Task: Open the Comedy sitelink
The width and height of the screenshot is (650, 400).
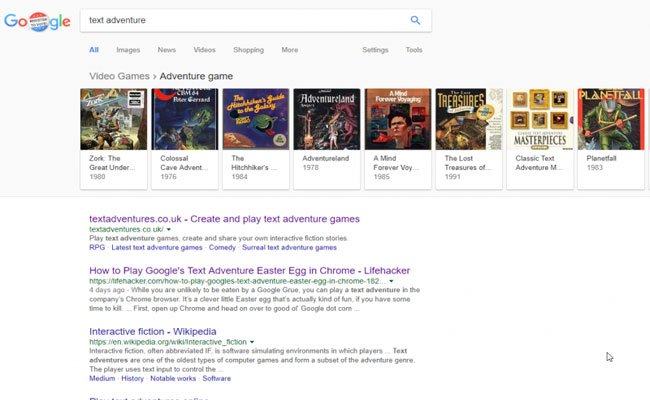Action: pos(222,247)
